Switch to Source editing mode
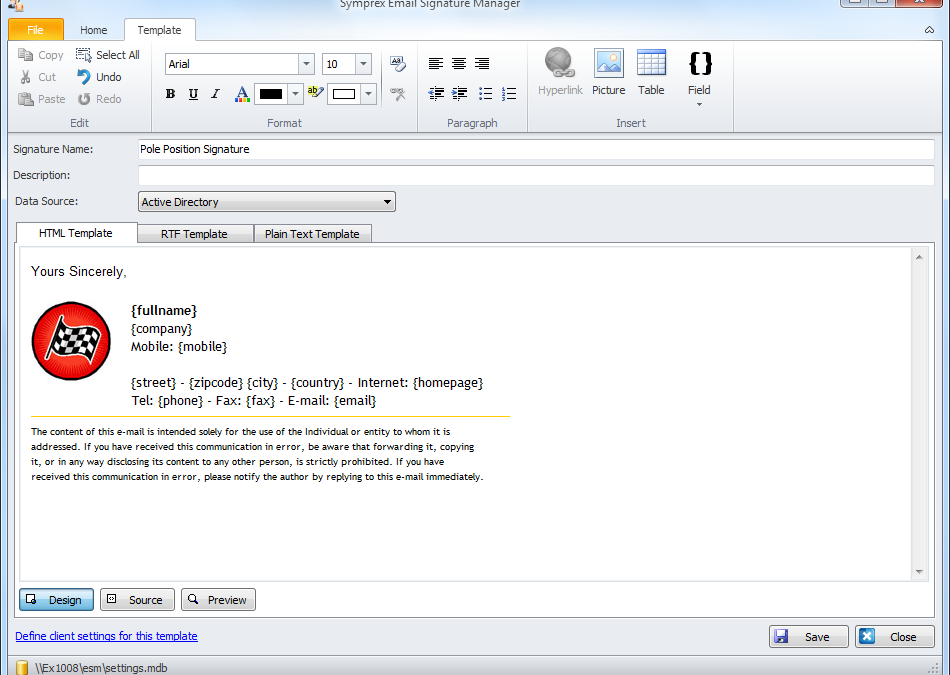This screenshot has width=950, height=675. [x=137, y=599]
